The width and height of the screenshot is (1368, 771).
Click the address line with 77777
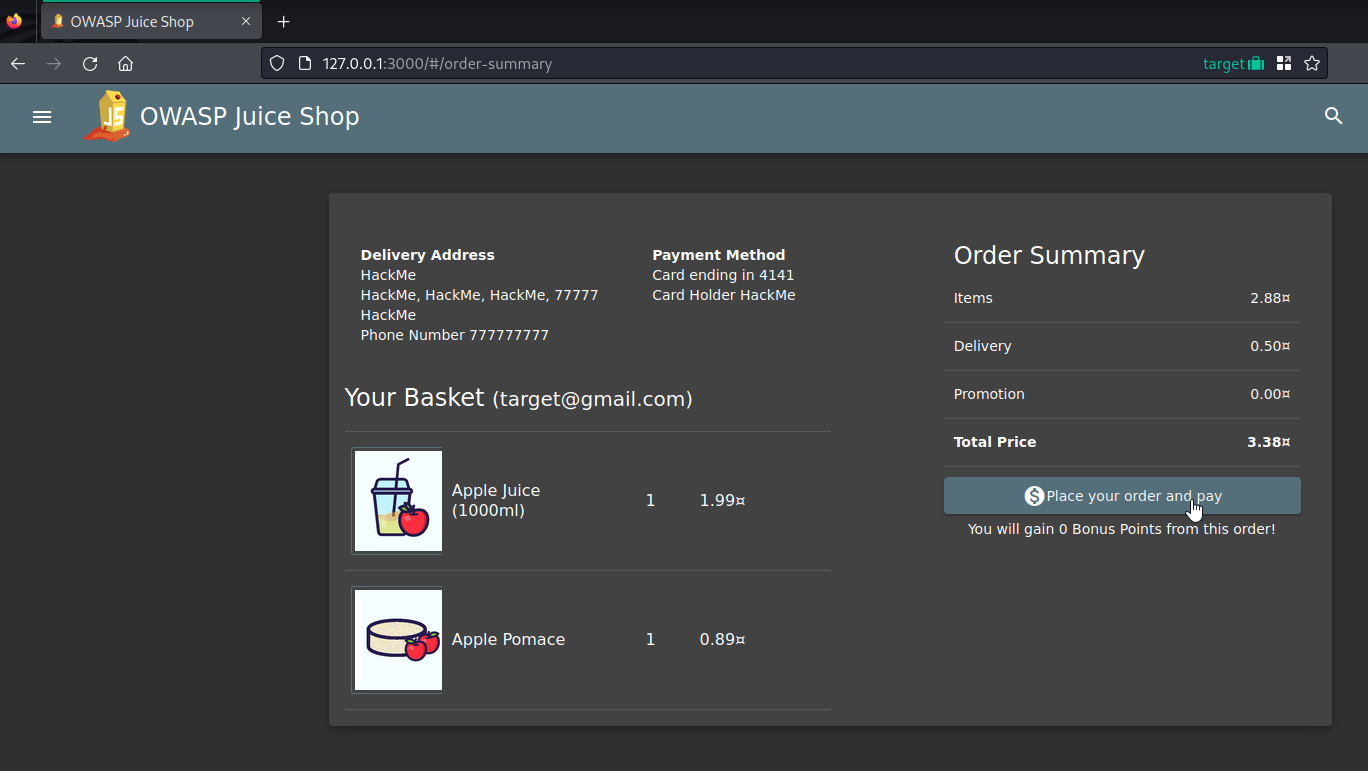tap(480, 295)
